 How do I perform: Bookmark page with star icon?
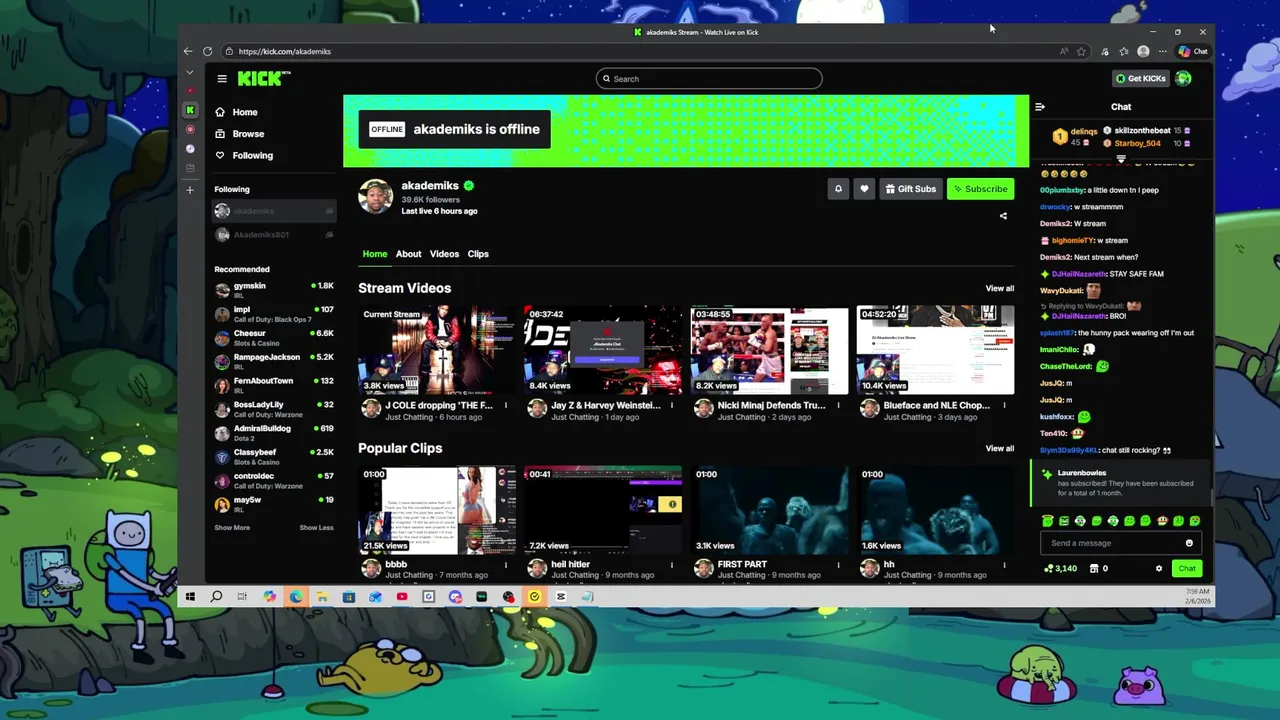coord(1081,51)
